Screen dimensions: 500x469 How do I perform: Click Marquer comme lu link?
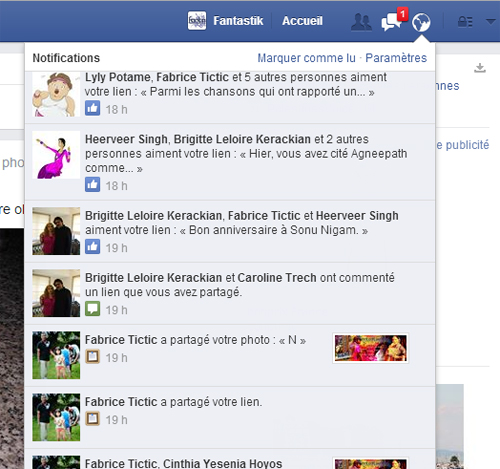(306, 58)
